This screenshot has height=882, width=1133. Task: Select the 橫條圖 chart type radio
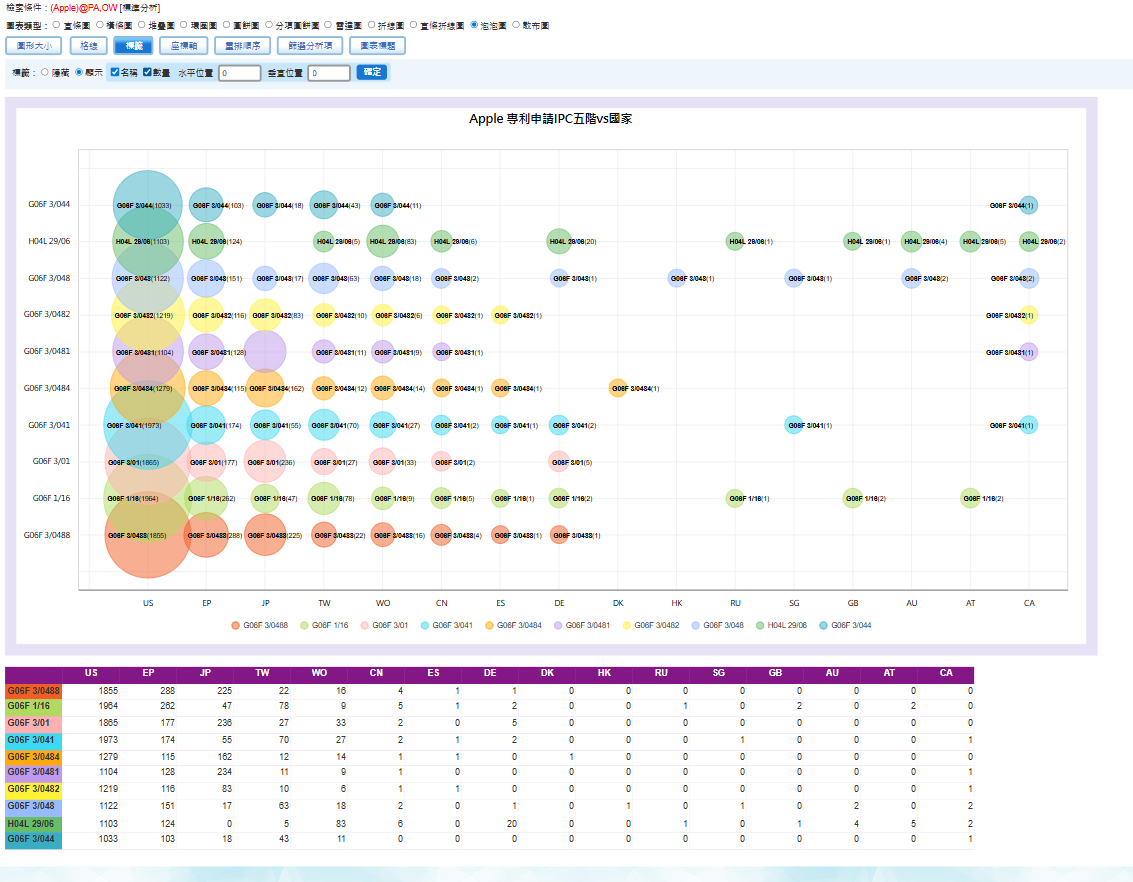(x=99, y=25)
